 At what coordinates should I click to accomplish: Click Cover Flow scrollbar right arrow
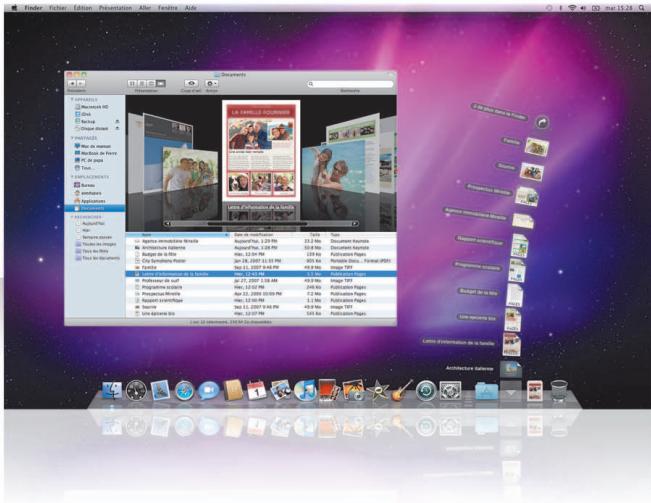tap(355, 224)
